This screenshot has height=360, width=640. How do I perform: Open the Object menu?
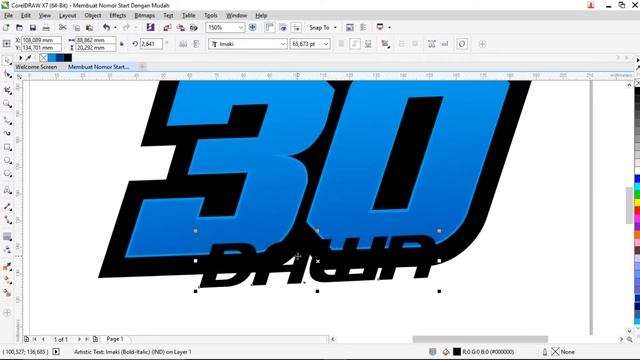(x=93, y=16)
